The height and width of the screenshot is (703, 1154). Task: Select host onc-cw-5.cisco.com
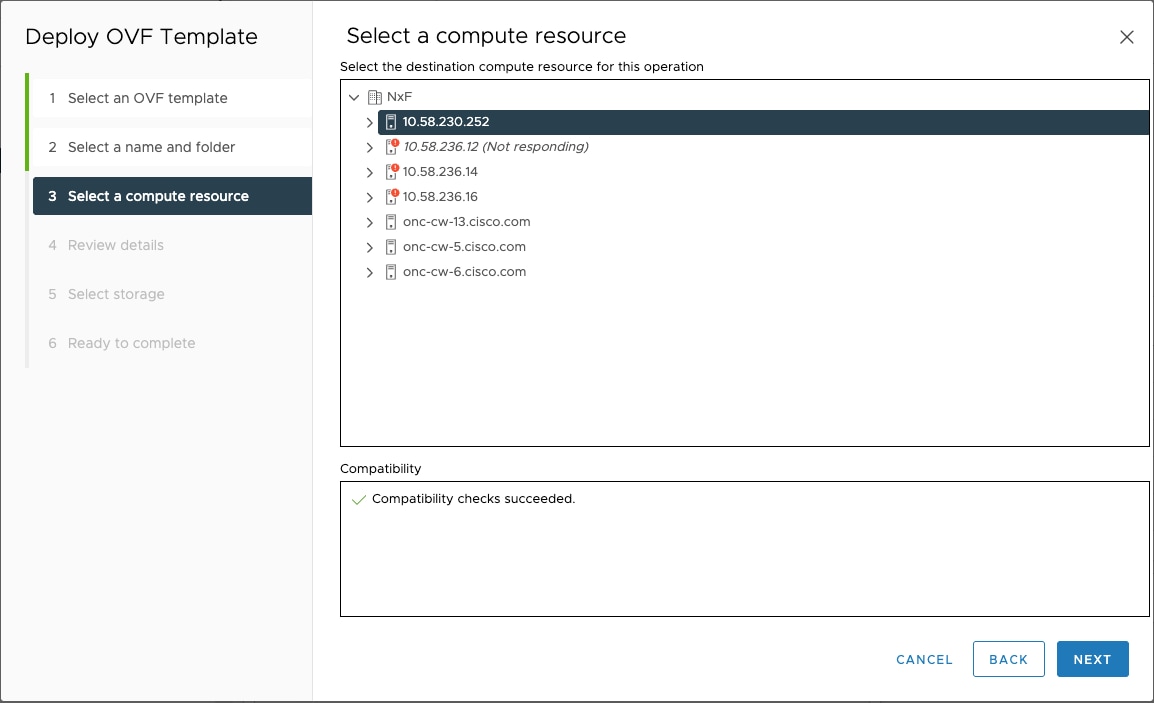coord(464,247)
